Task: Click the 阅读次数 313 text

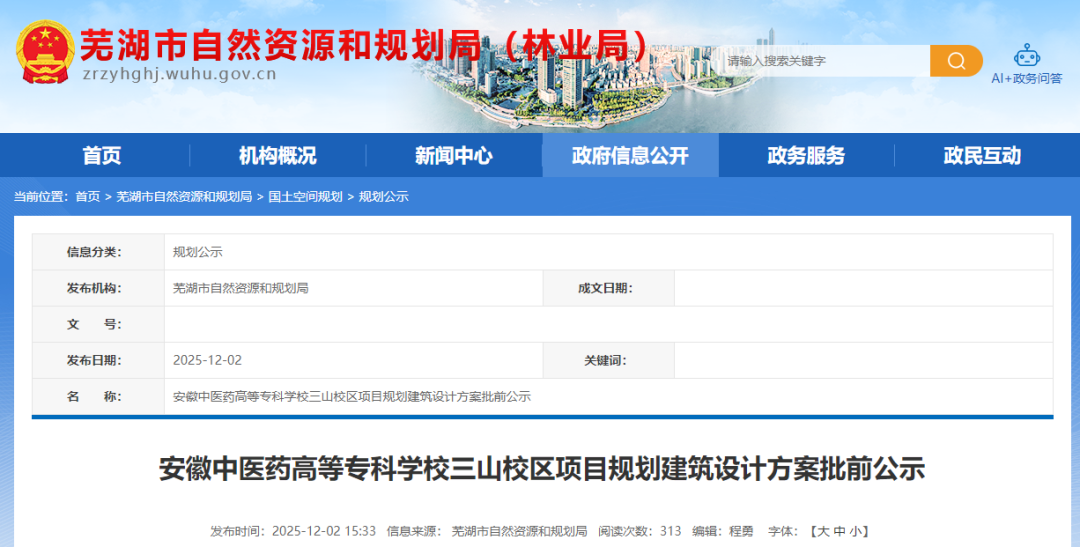Action: click(639, 531)
